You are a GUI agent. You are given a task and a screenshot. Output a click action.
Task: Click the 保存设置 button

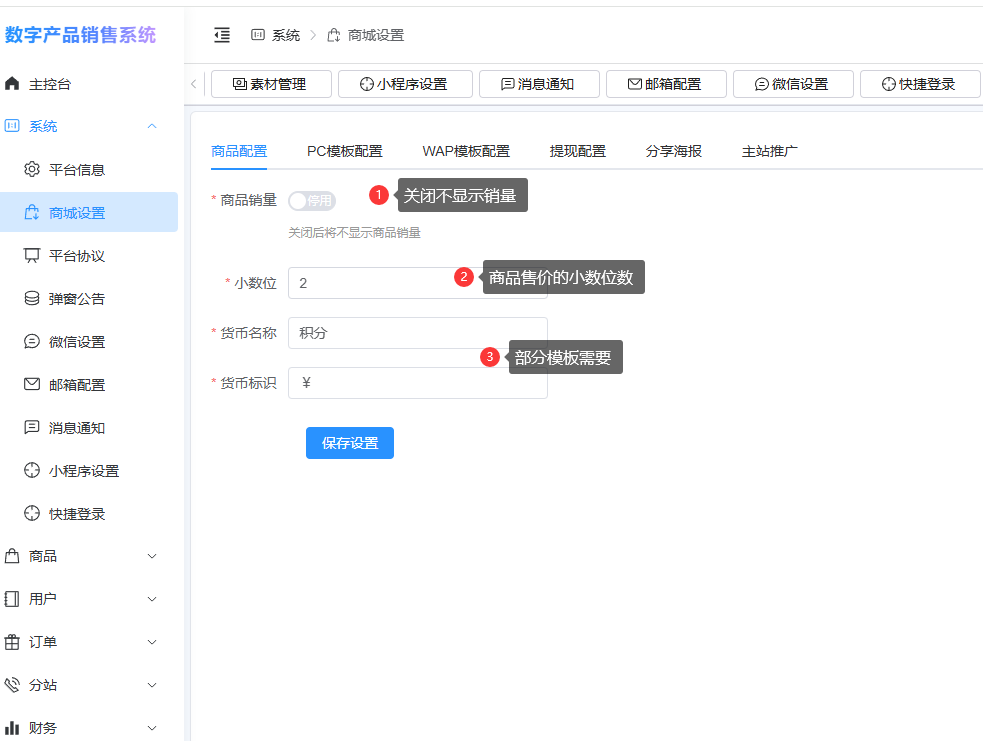349,443
